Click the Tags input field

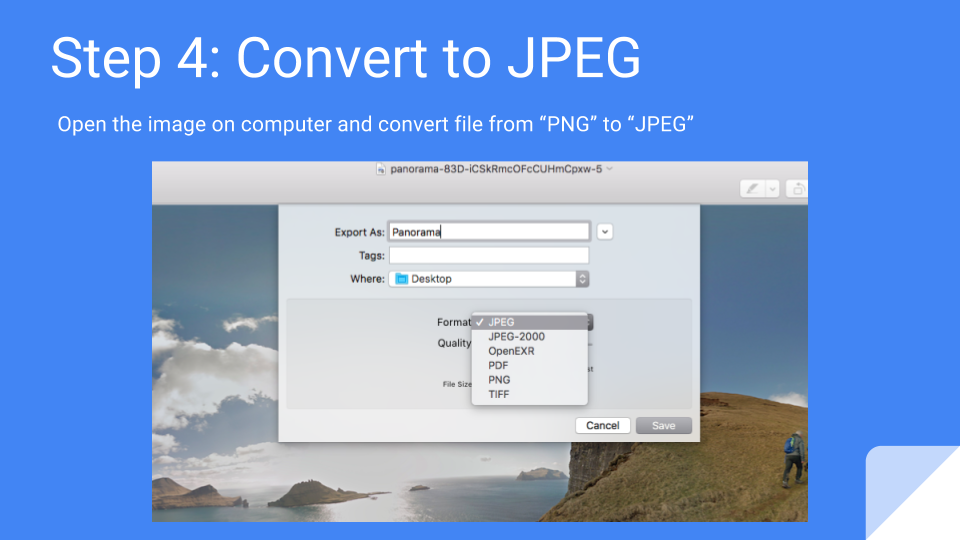(488, 256)
